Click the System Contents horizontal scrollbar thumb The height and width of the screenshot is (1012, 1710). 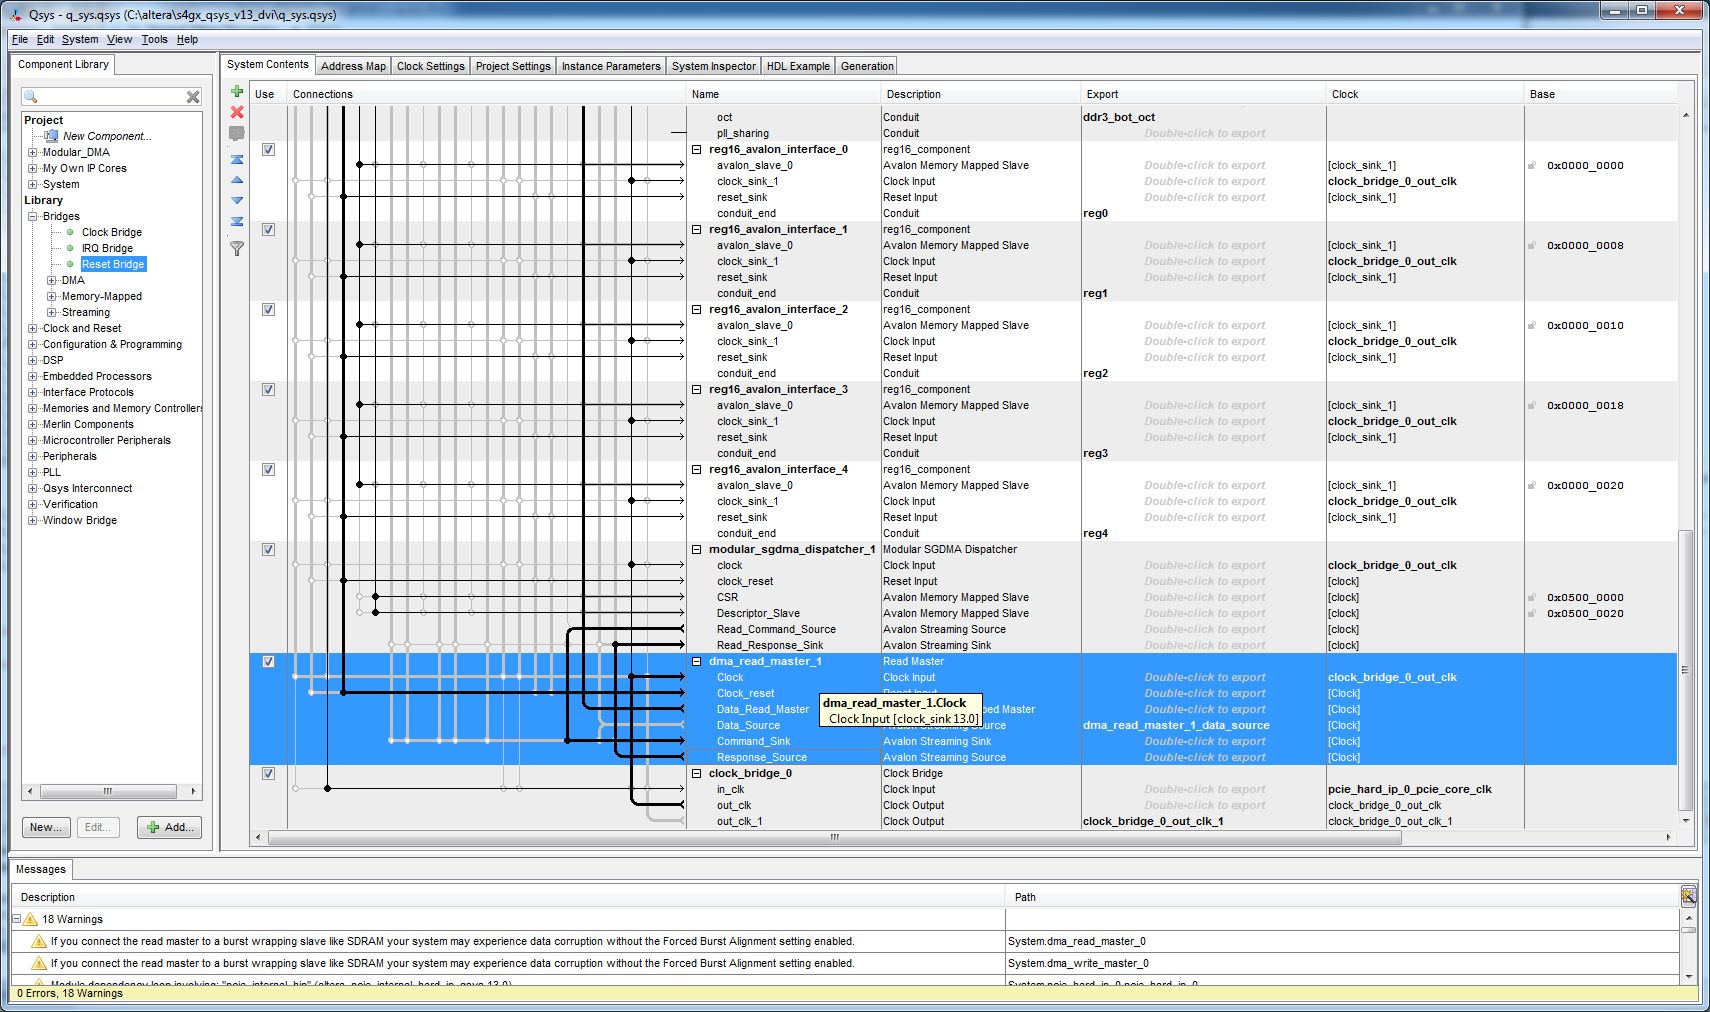835,837
